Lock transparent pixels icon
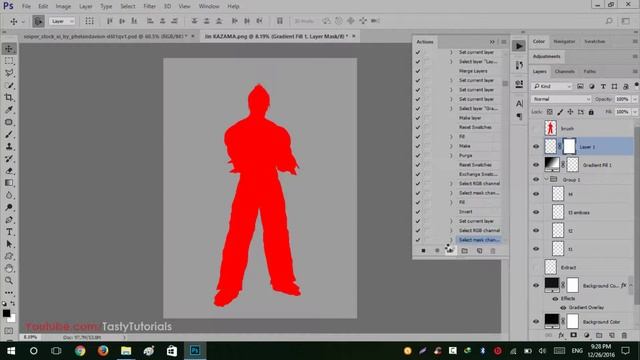 click(550, 112)
